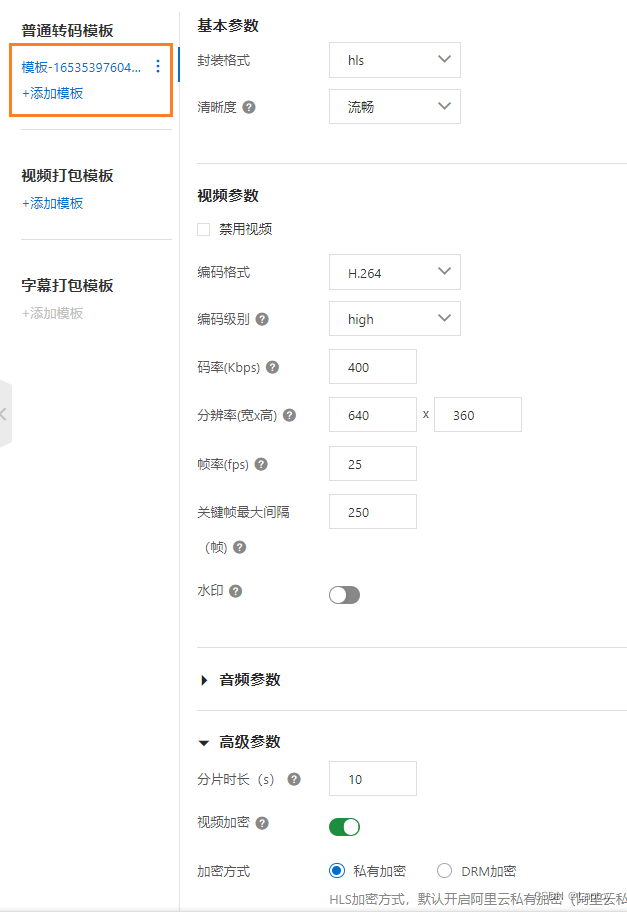The image size is (627, 912).
Task: Click the 封装格式 label
Action: point(223,60)
